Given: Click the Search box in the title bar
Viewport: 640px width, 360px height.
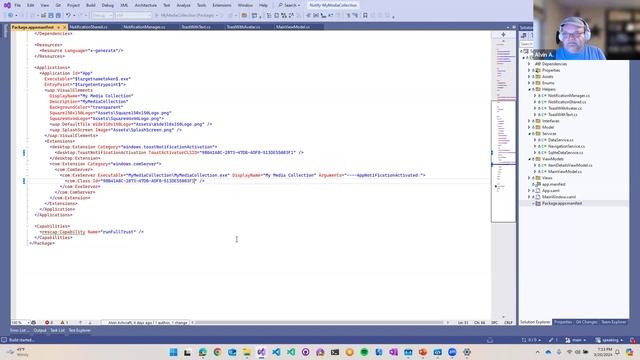Looking at the screenshot, I should pos(289,5).
